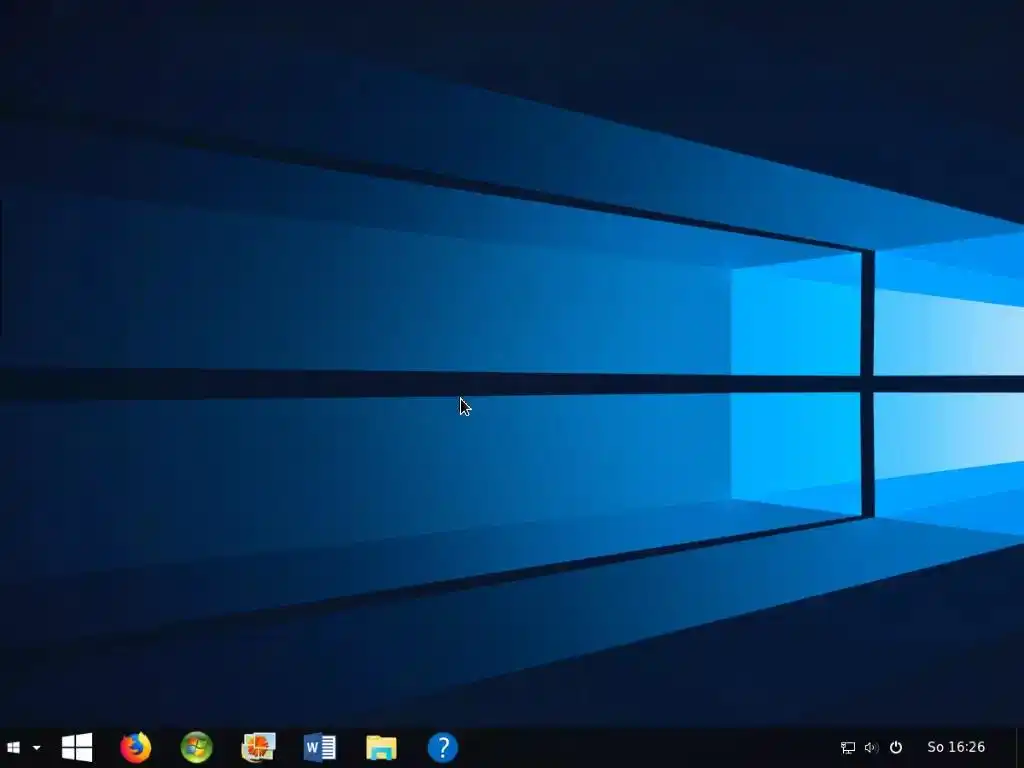This screenshot has width=1024, height=768.
Task: Click the show desktop strip at taskbar edge
Action: [1019, 747]
